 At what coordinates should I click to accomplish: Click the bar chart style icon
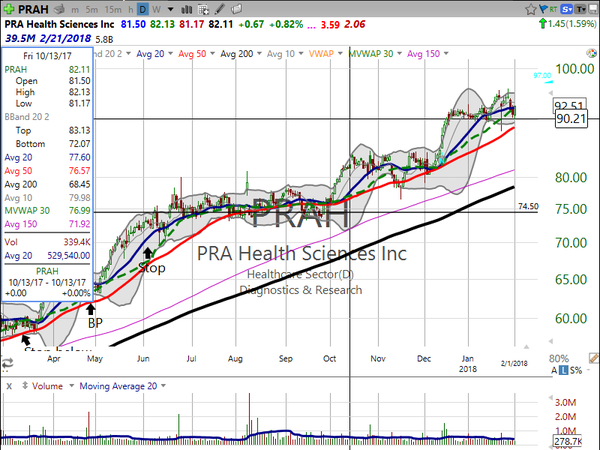pos(187,9)
